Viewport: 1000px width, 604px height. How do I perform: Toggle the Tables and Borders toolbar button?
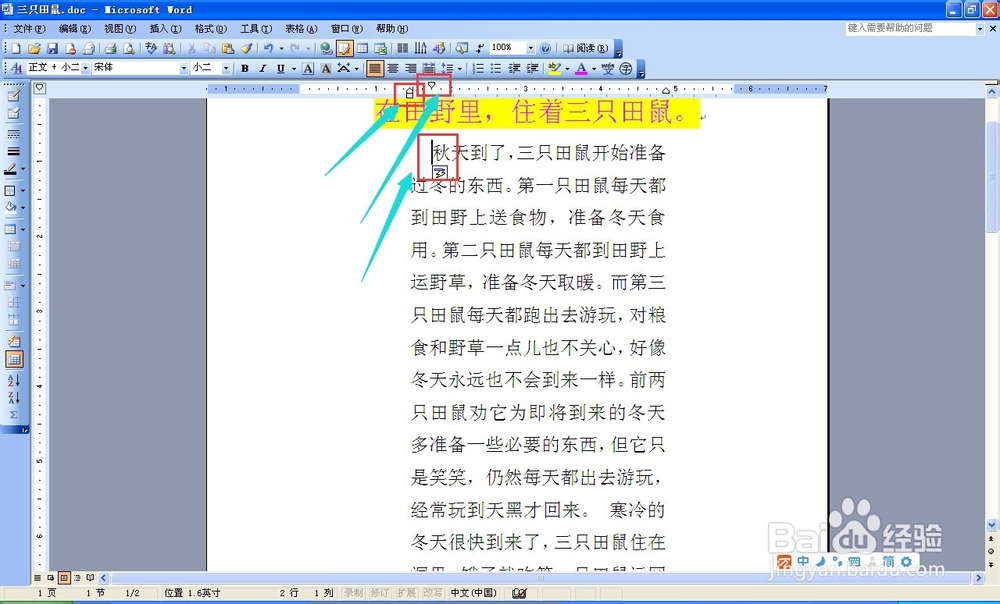tap(344, 48)
